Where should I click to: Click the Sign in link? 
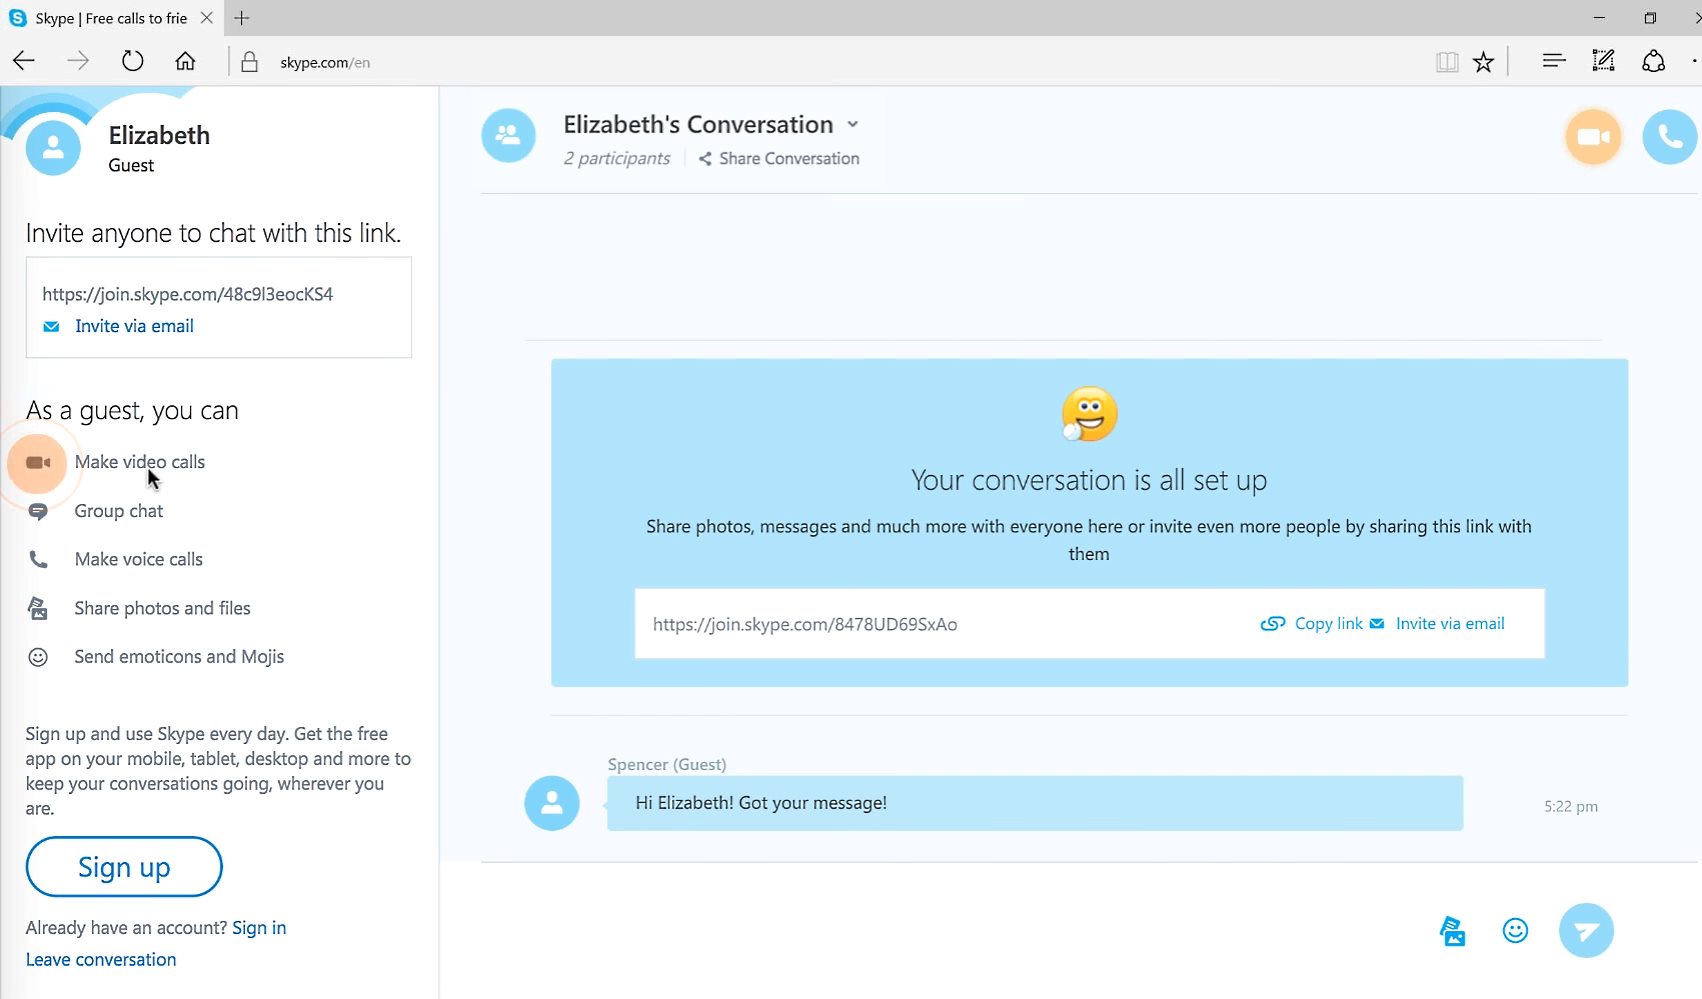pos(259,928)
